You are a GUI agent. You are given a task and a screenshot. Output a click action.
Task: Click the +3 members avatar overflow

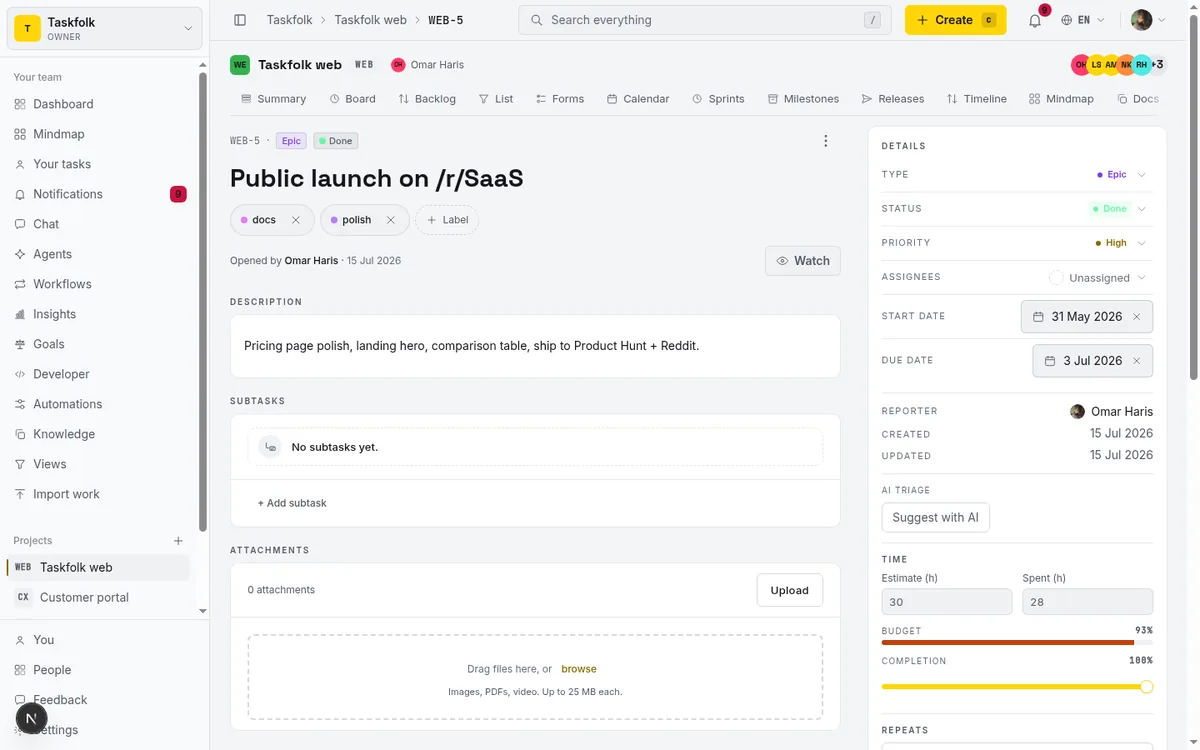1157,65
